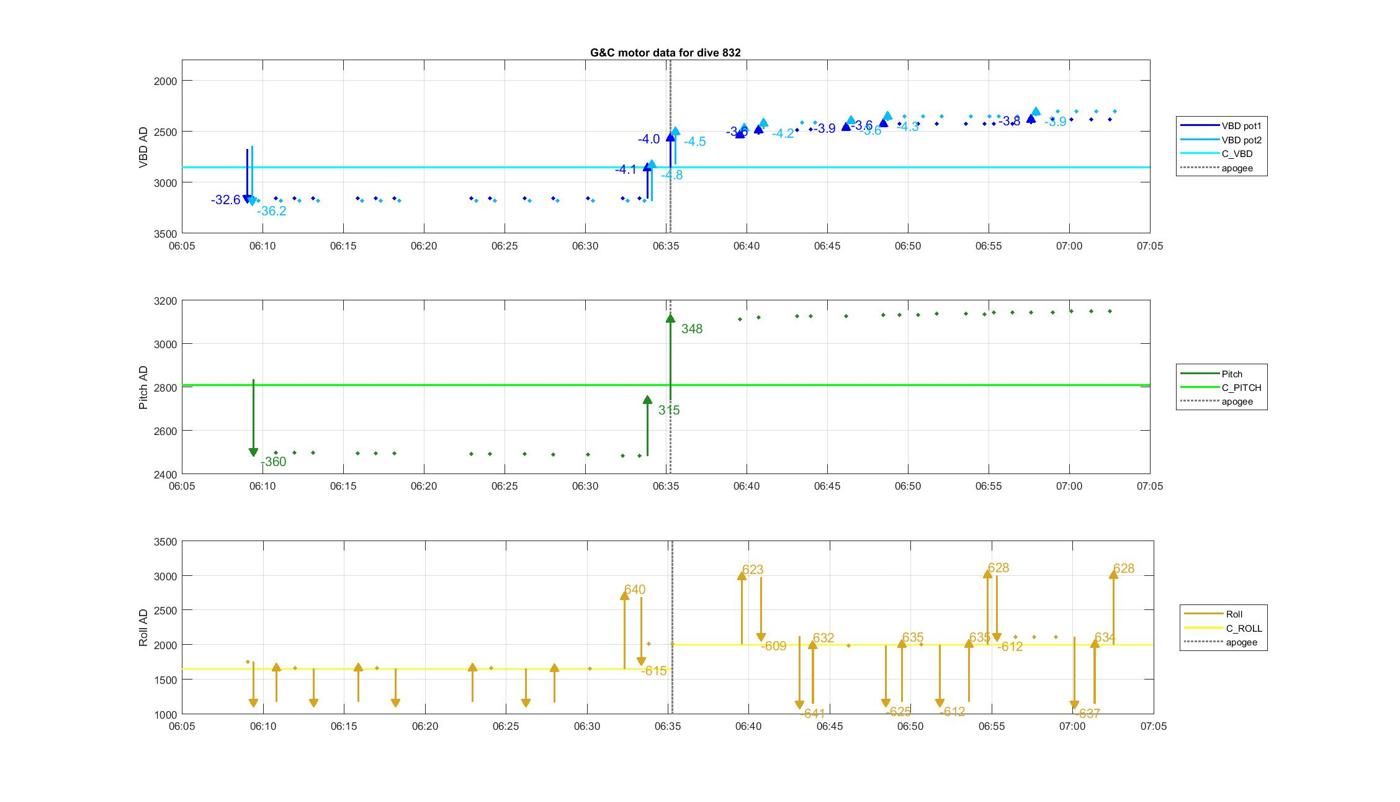Viewport: 1400px width, 802px height.
Task: Click the '-625' data label in Roll plot
Action: tap(898, 712)
